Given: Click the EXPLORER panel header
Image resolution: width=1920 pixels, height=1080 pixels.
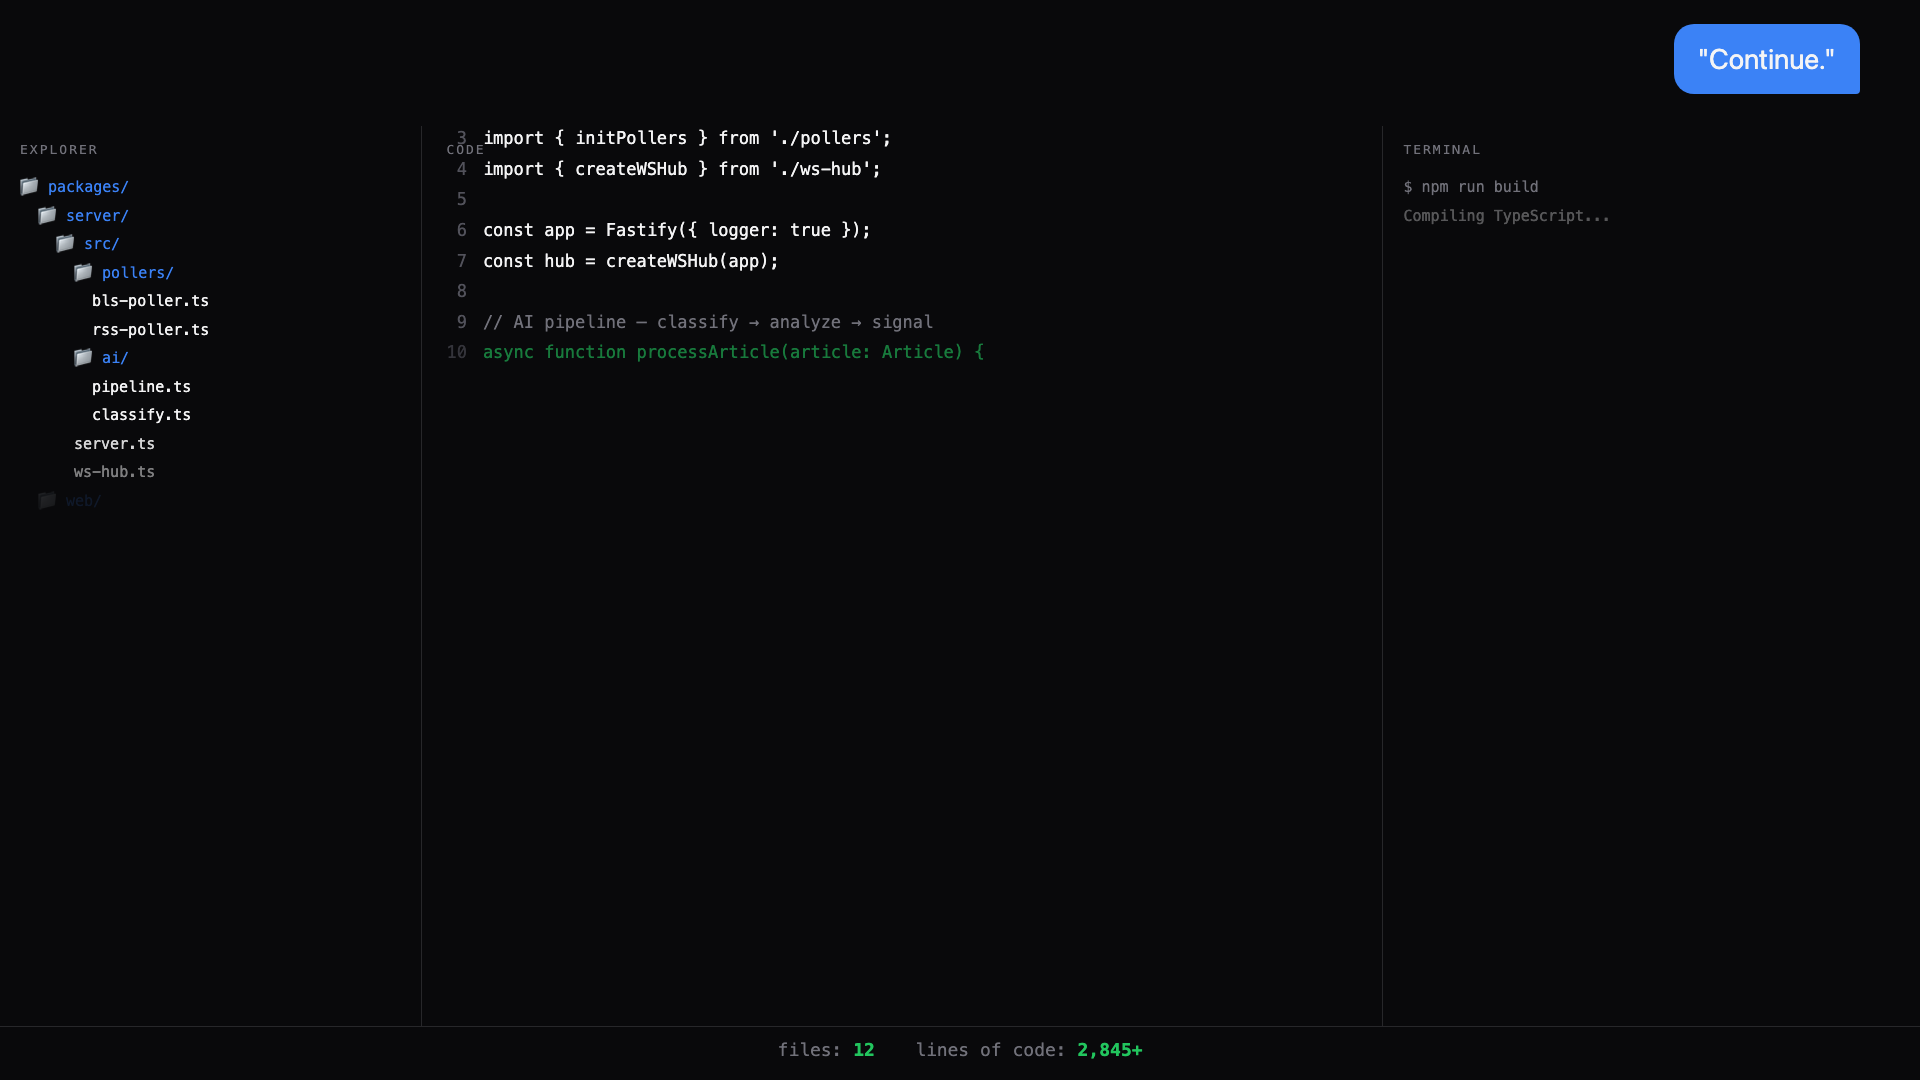Looking at the screenshot, I should 59,150.
